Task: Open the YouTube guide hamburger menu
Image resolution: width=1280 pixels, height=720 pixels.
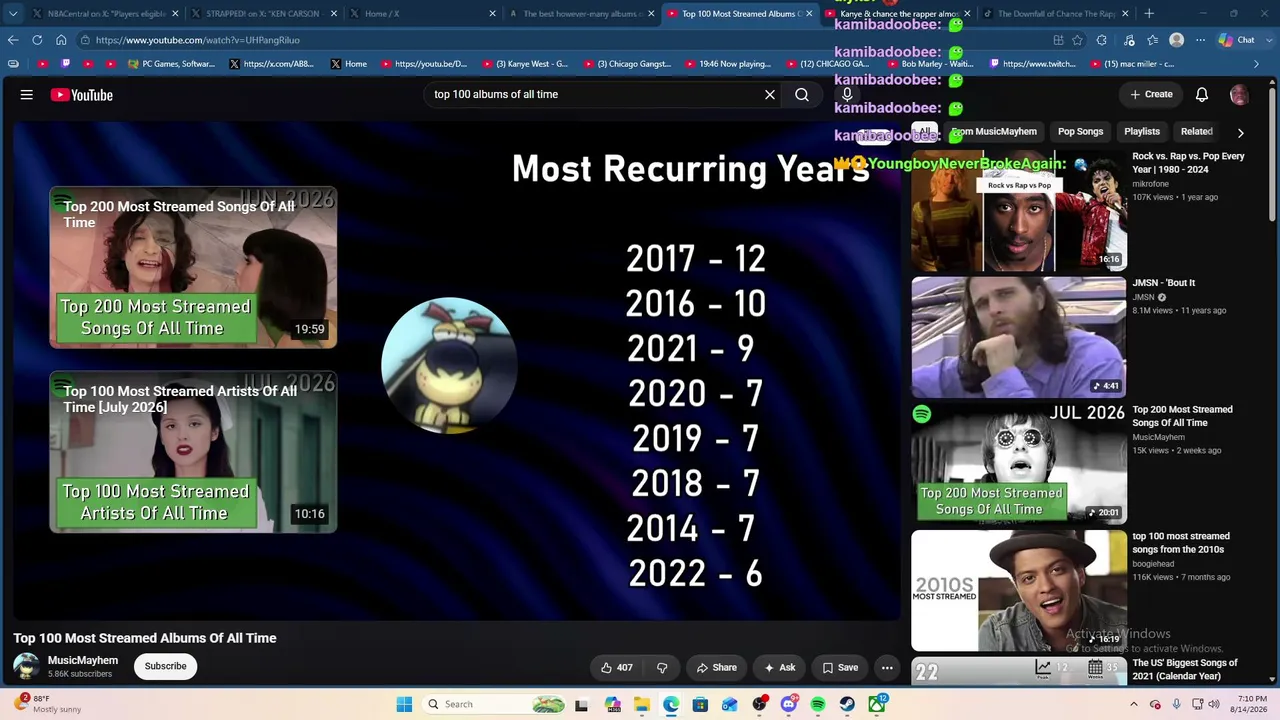Action: pos(27,95)
